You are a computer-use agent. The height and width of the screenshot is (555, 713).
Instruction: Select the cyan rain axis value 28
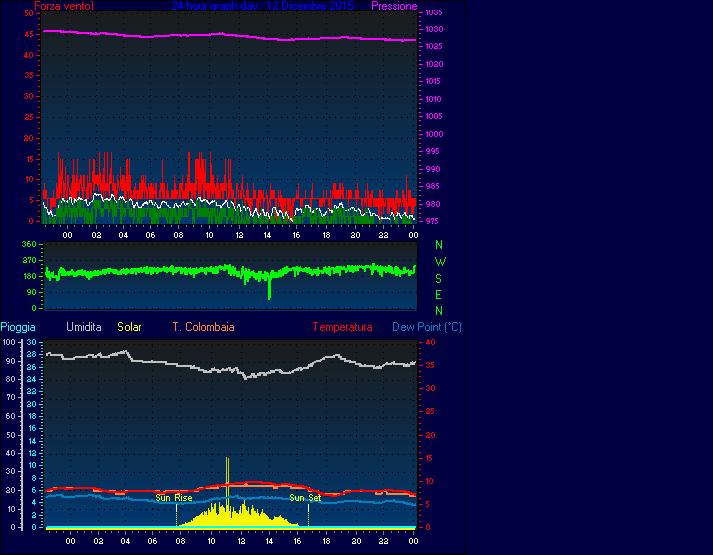[31, 355]
